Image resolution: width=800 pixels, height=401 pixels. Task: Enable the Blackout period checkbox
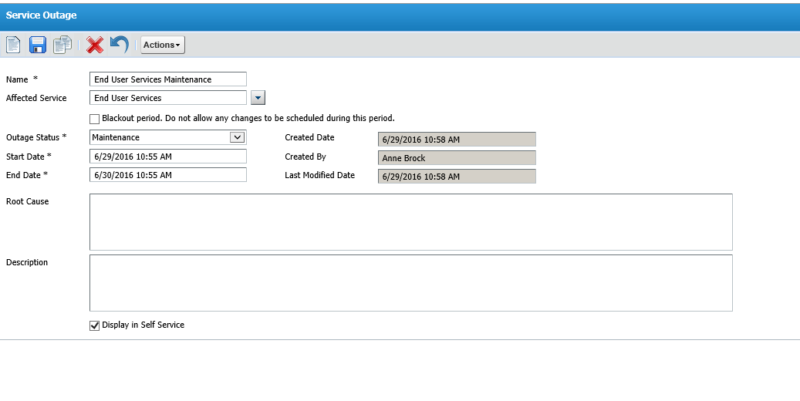click(95, 118)
